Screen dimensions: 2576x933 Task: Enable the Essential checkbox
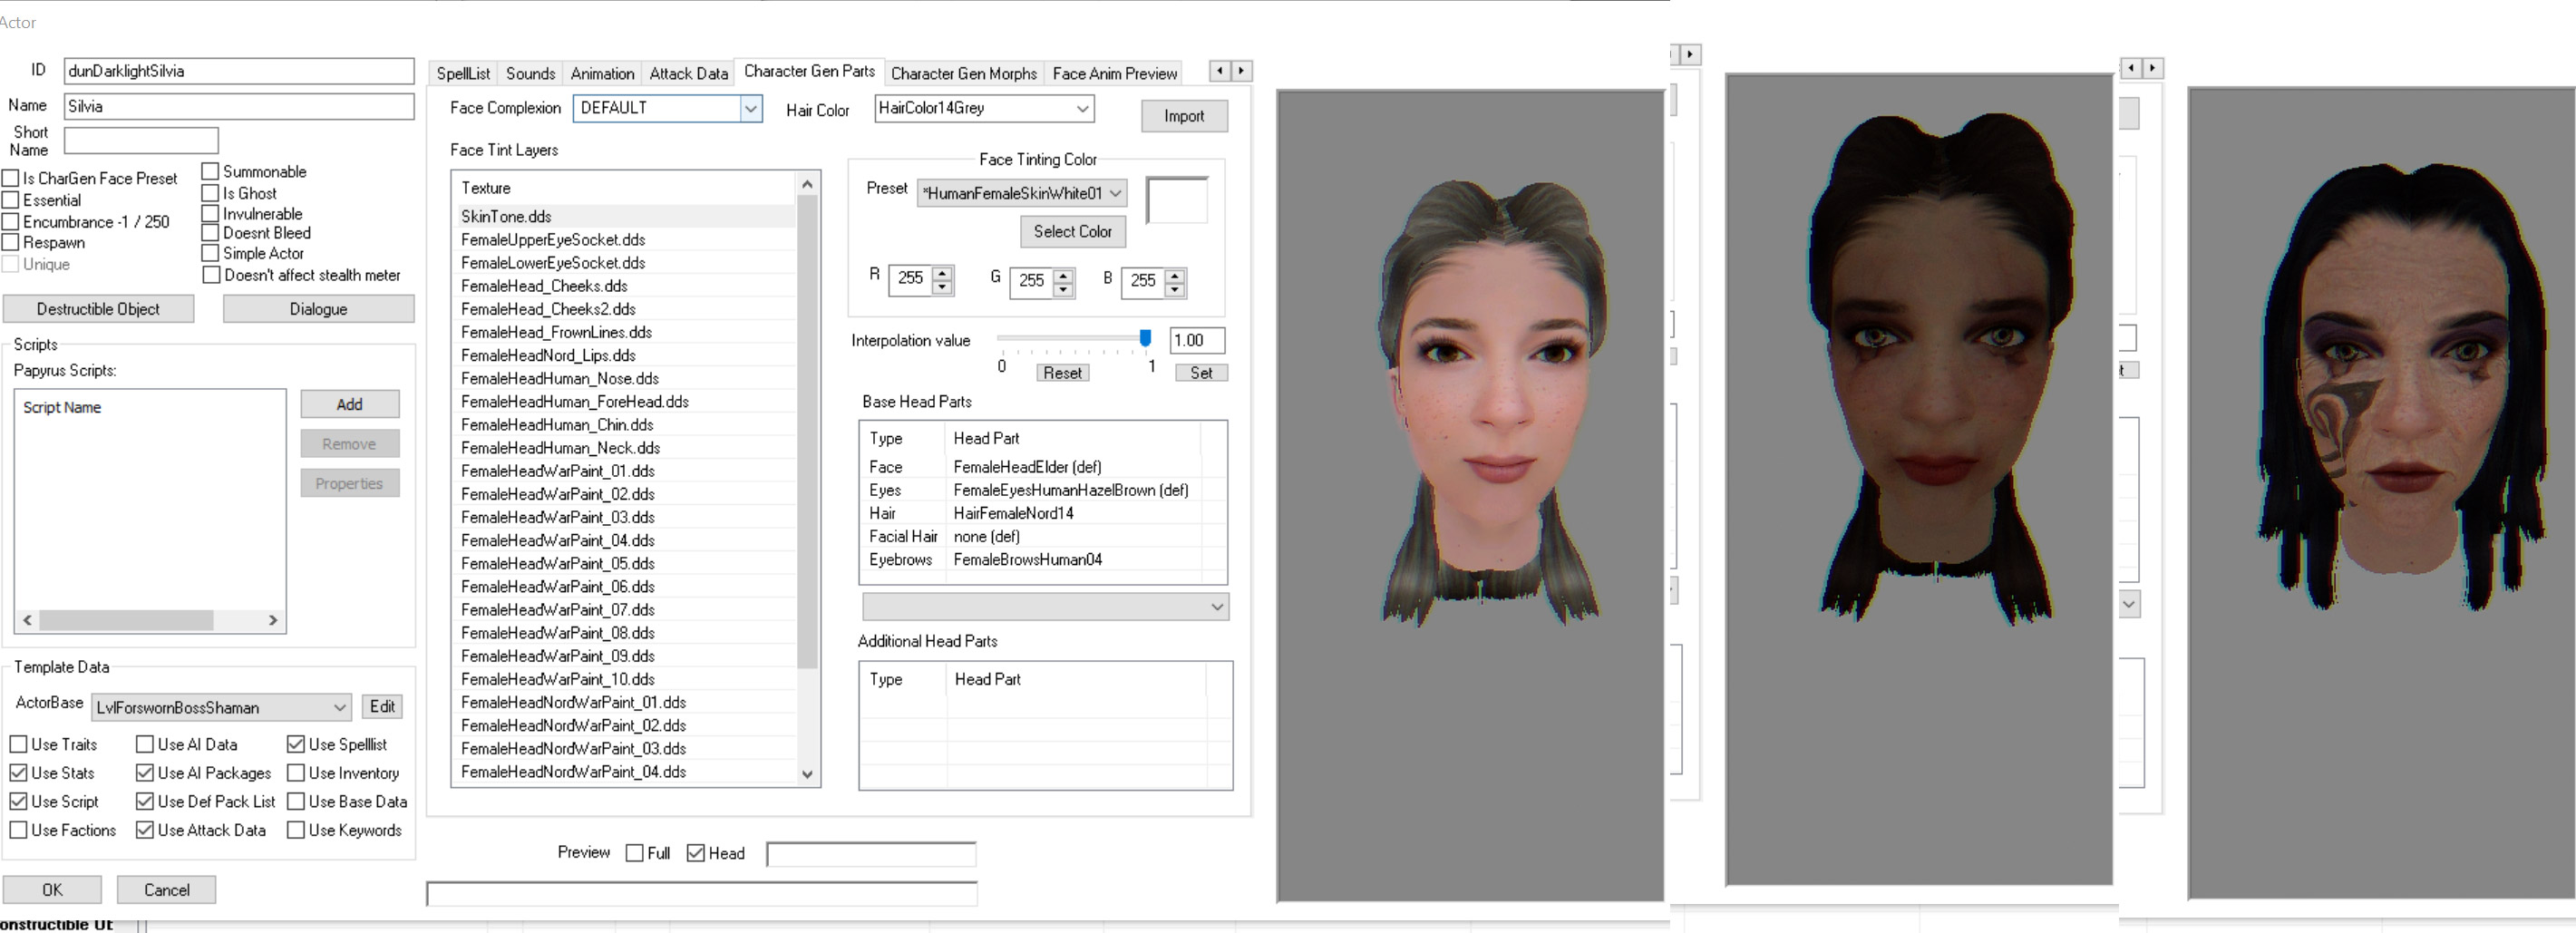coord(11,200)
